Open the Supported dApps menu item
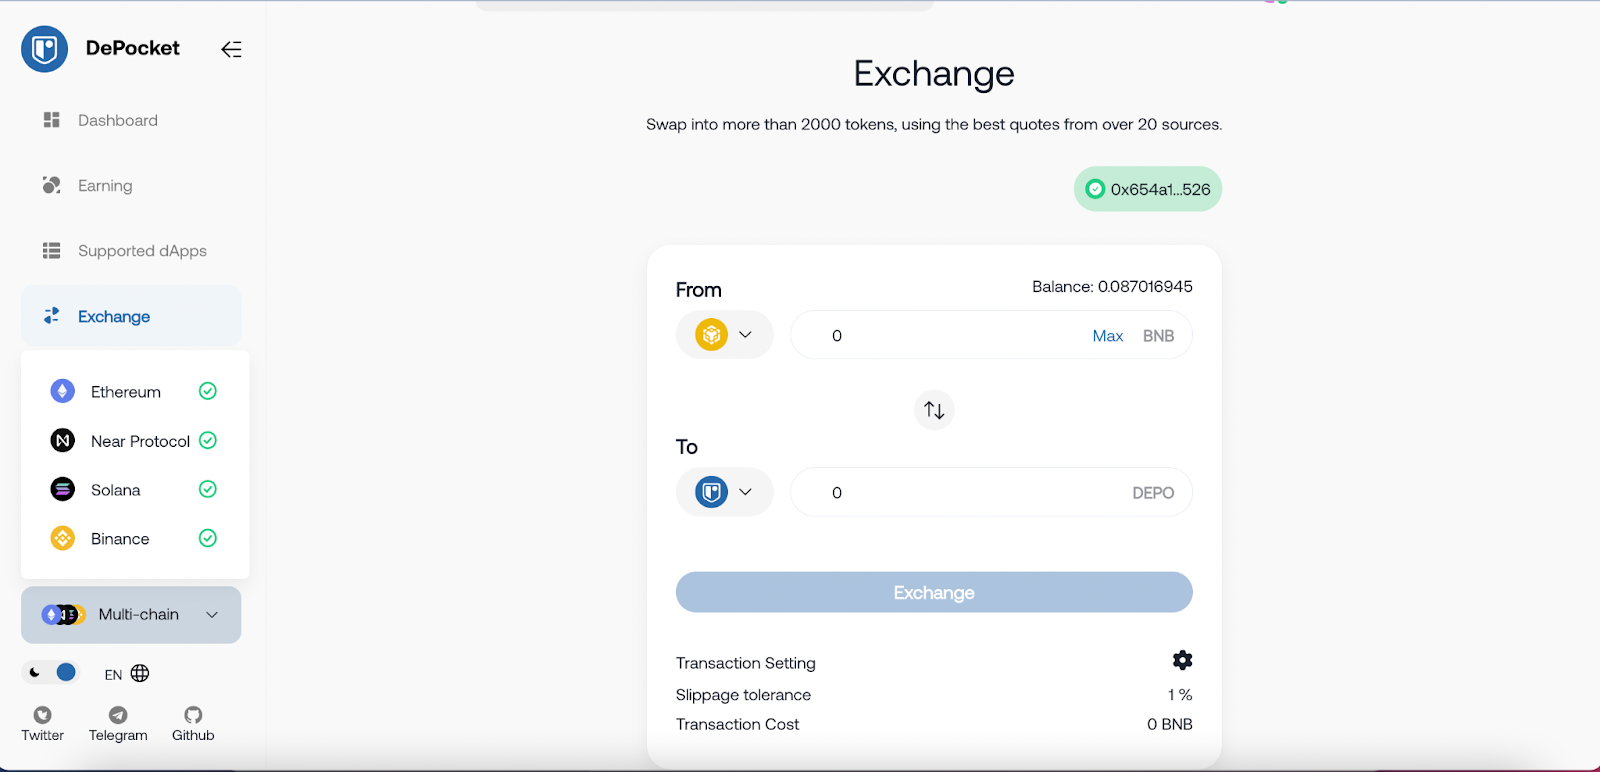1600x772 pixels. 141,251
